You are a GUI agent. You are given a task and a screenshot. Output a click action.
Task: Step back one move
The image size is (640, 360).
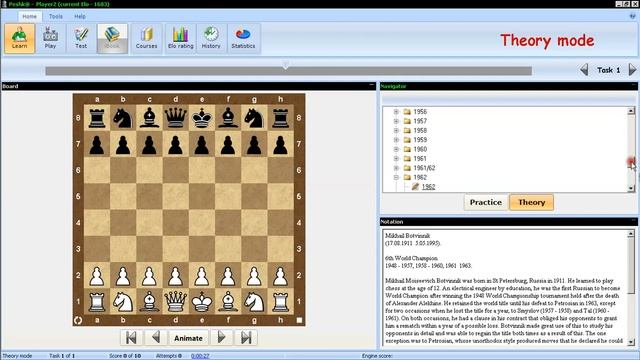pyautogui.click(x=156, y=338)
